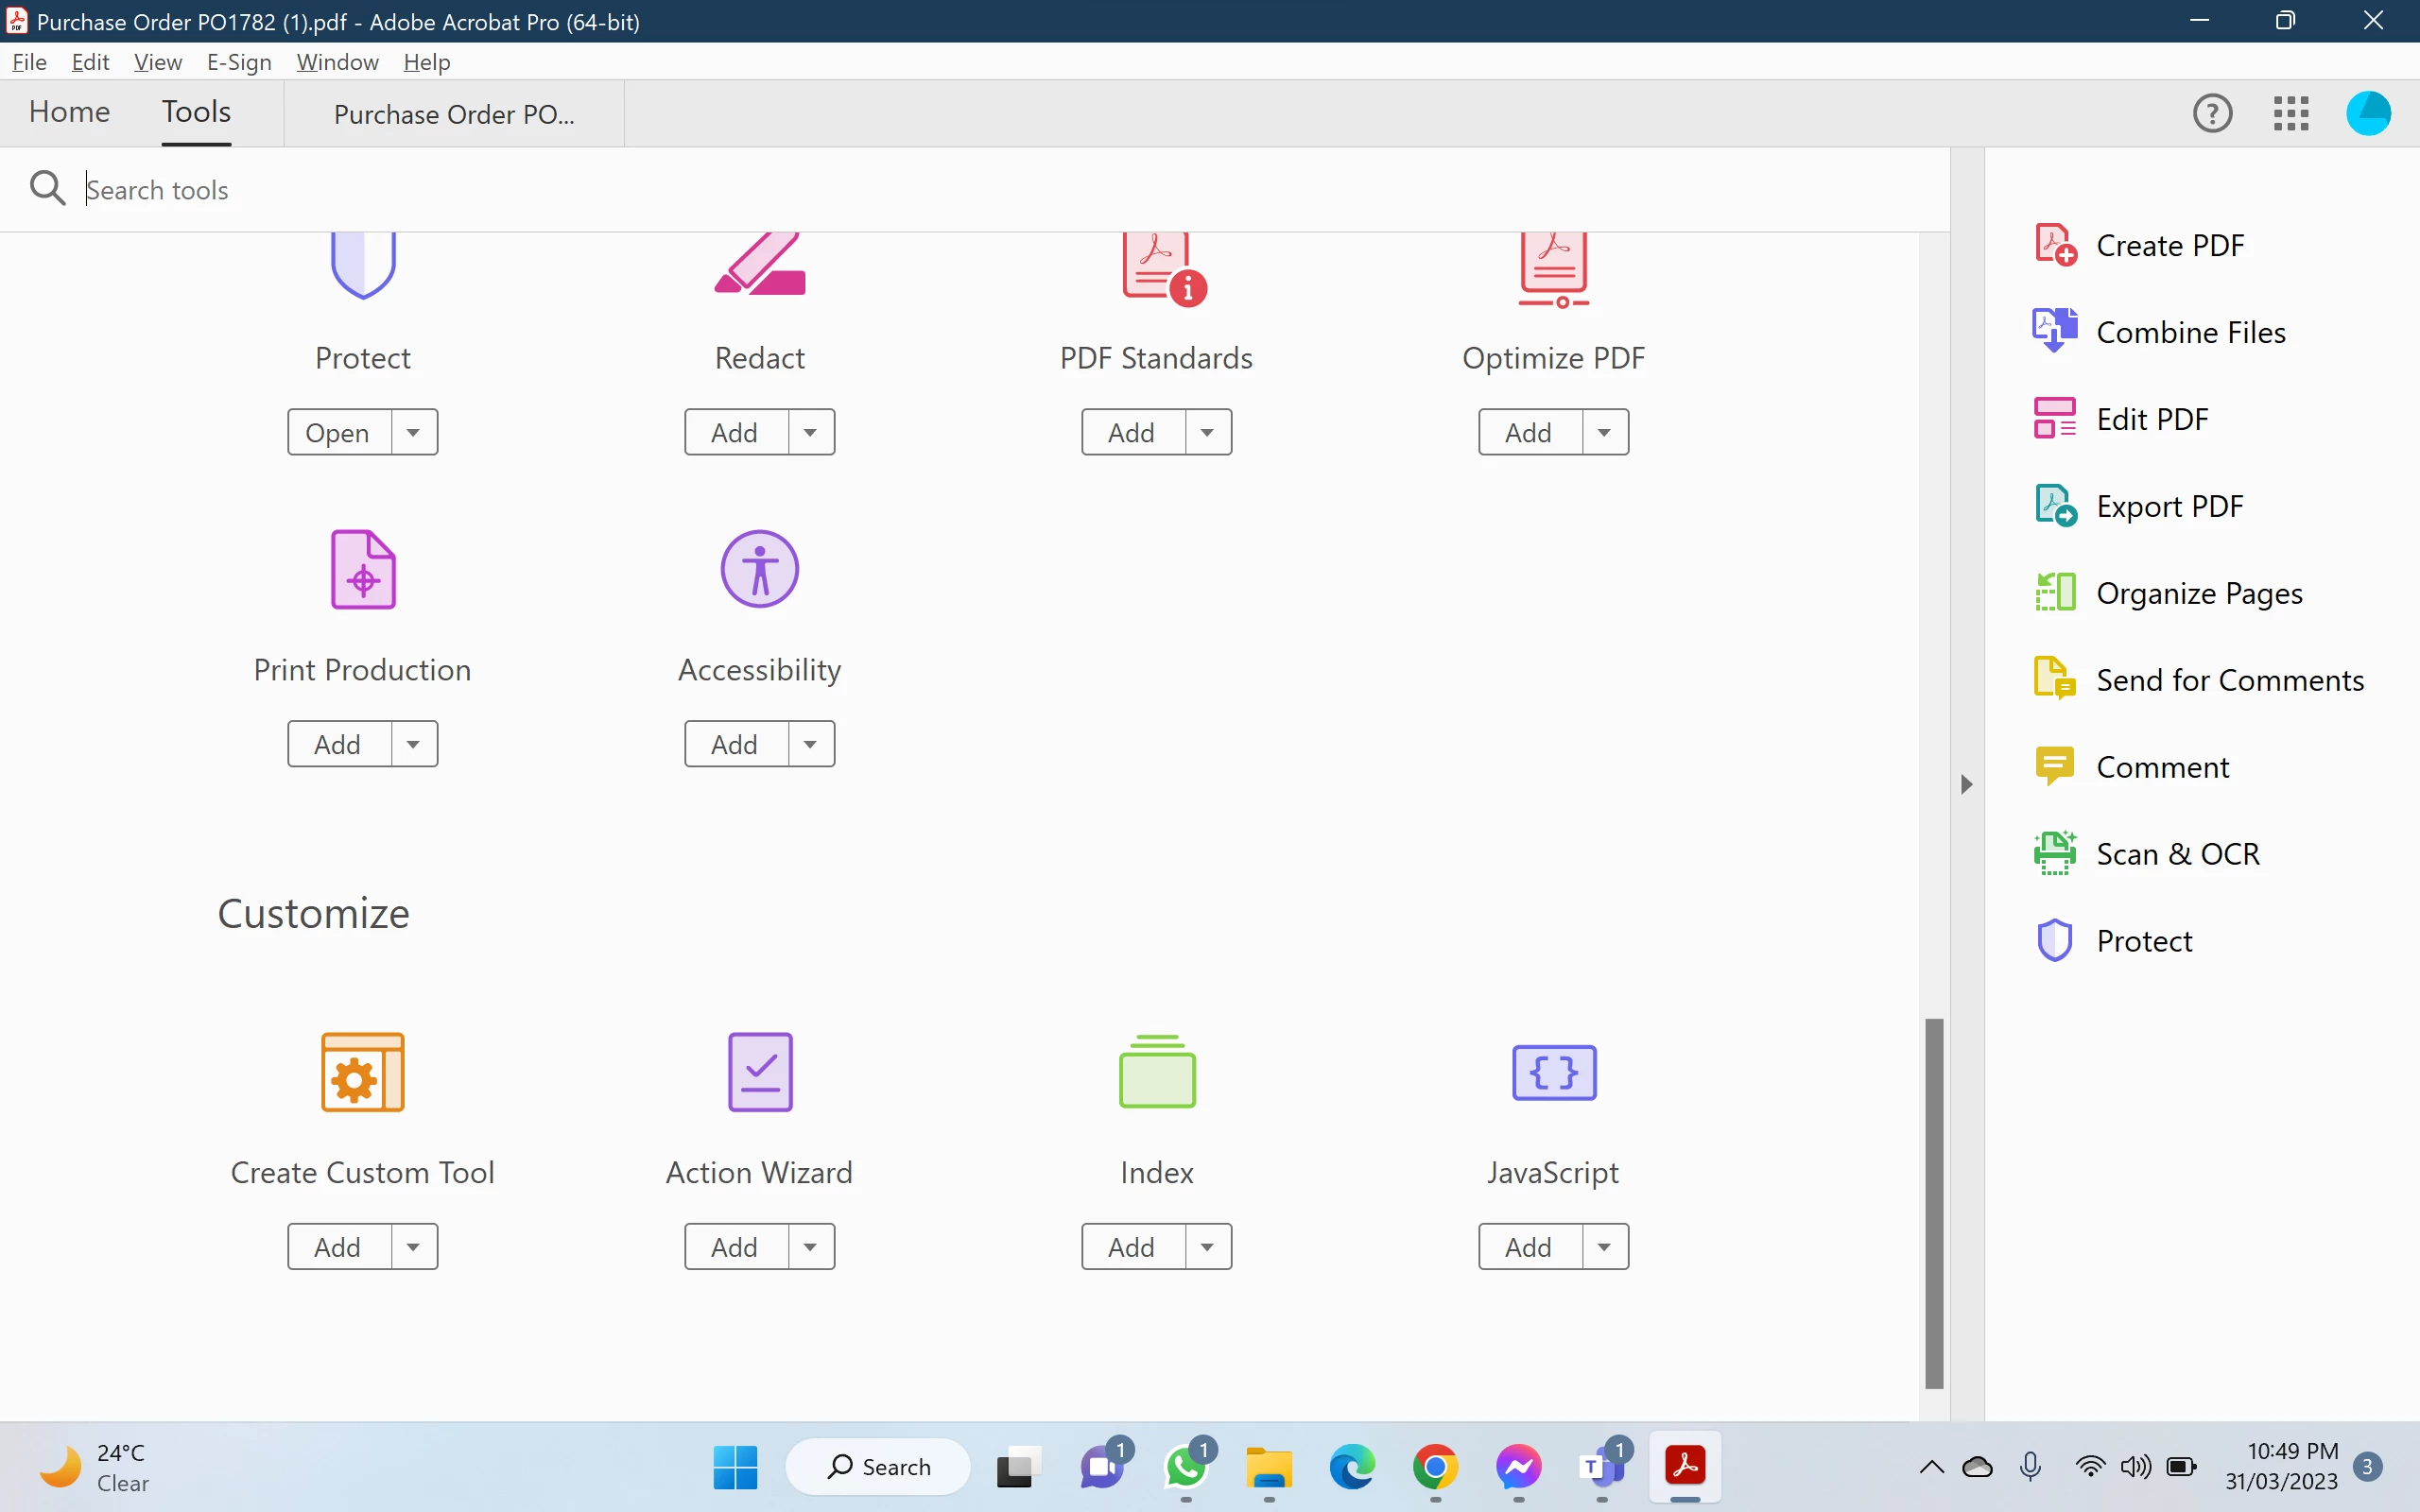
Task: Switch to the Home tab
Action: 69,112
